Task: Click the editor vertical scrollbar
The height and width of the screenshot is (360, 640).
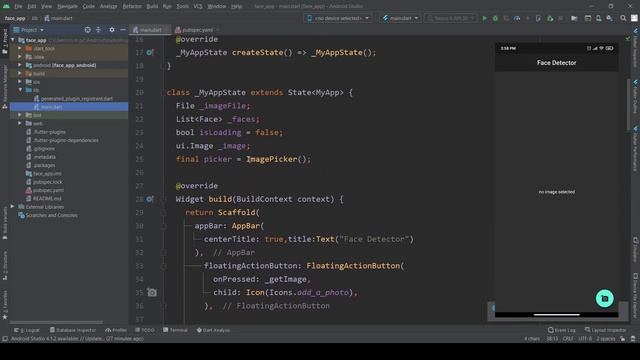Action: [628, 105]
